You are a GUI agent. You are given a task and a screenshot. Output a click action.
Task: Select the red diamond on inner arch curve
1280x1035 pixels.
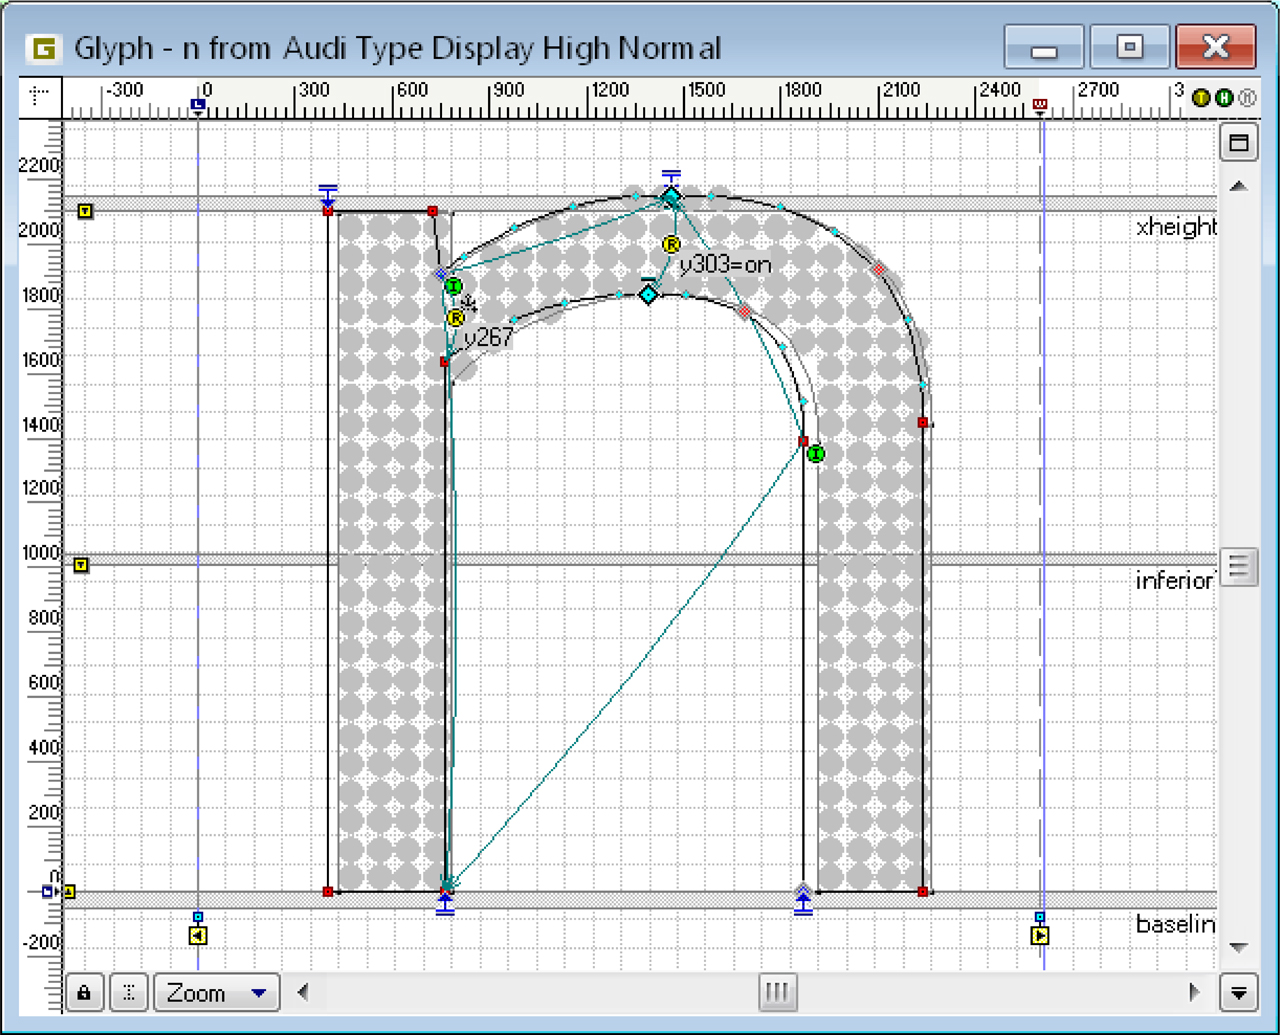click(744, 312)
